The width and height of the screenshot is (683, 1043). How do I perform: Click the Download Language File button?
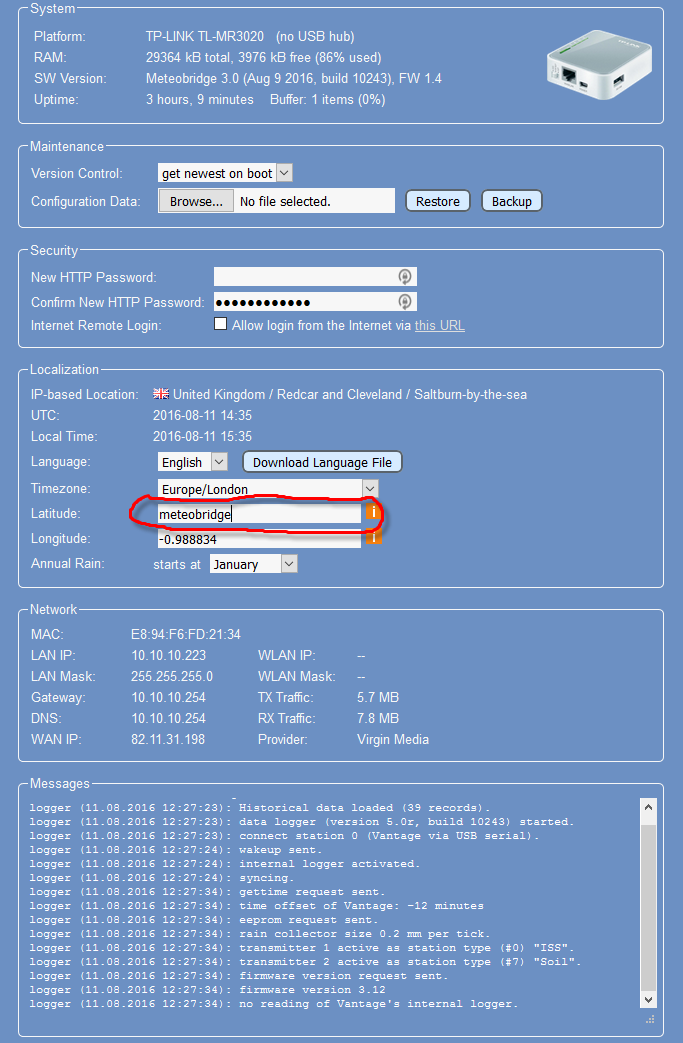[322, 462]
